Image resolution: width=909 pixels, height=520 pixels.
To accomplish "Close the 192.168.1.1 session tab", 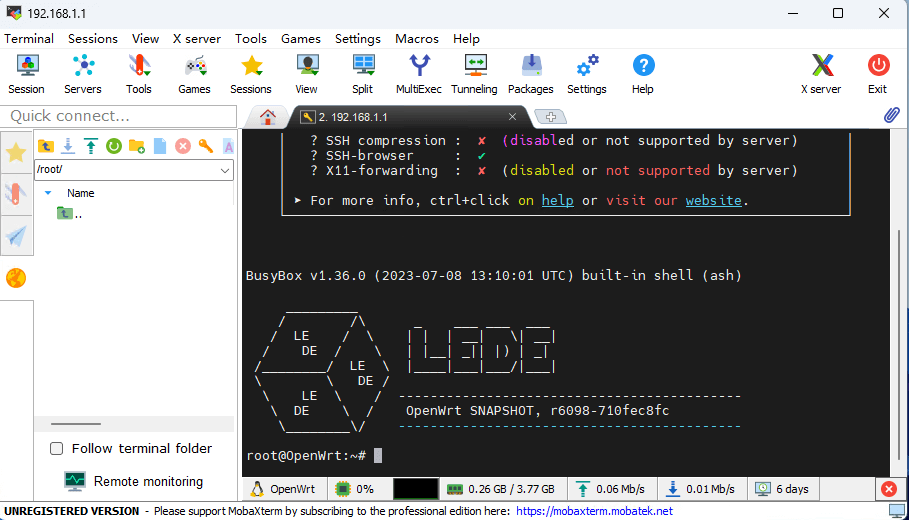I will click(512, 117).
